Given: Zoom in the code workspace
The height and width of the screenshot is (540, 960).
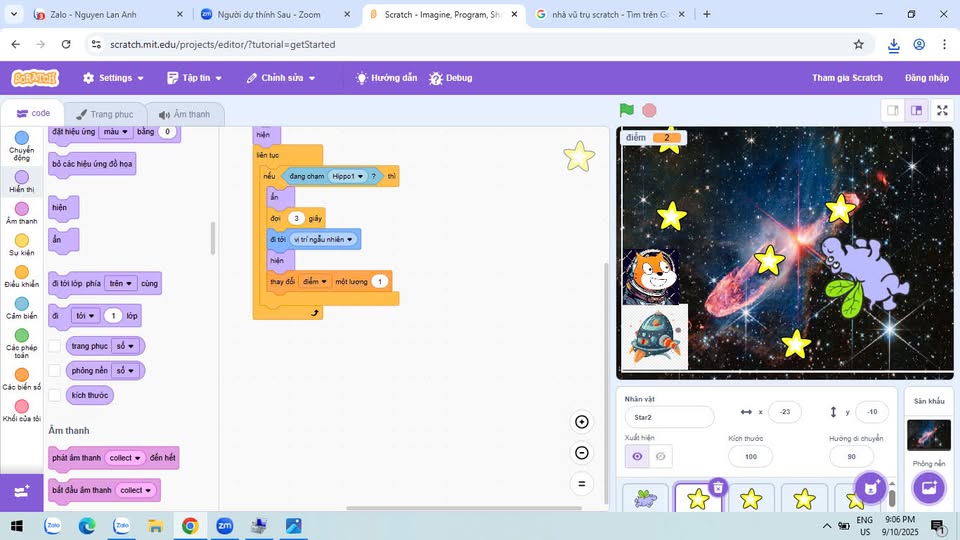Looking at the screenshot, I should pos(582,421).
